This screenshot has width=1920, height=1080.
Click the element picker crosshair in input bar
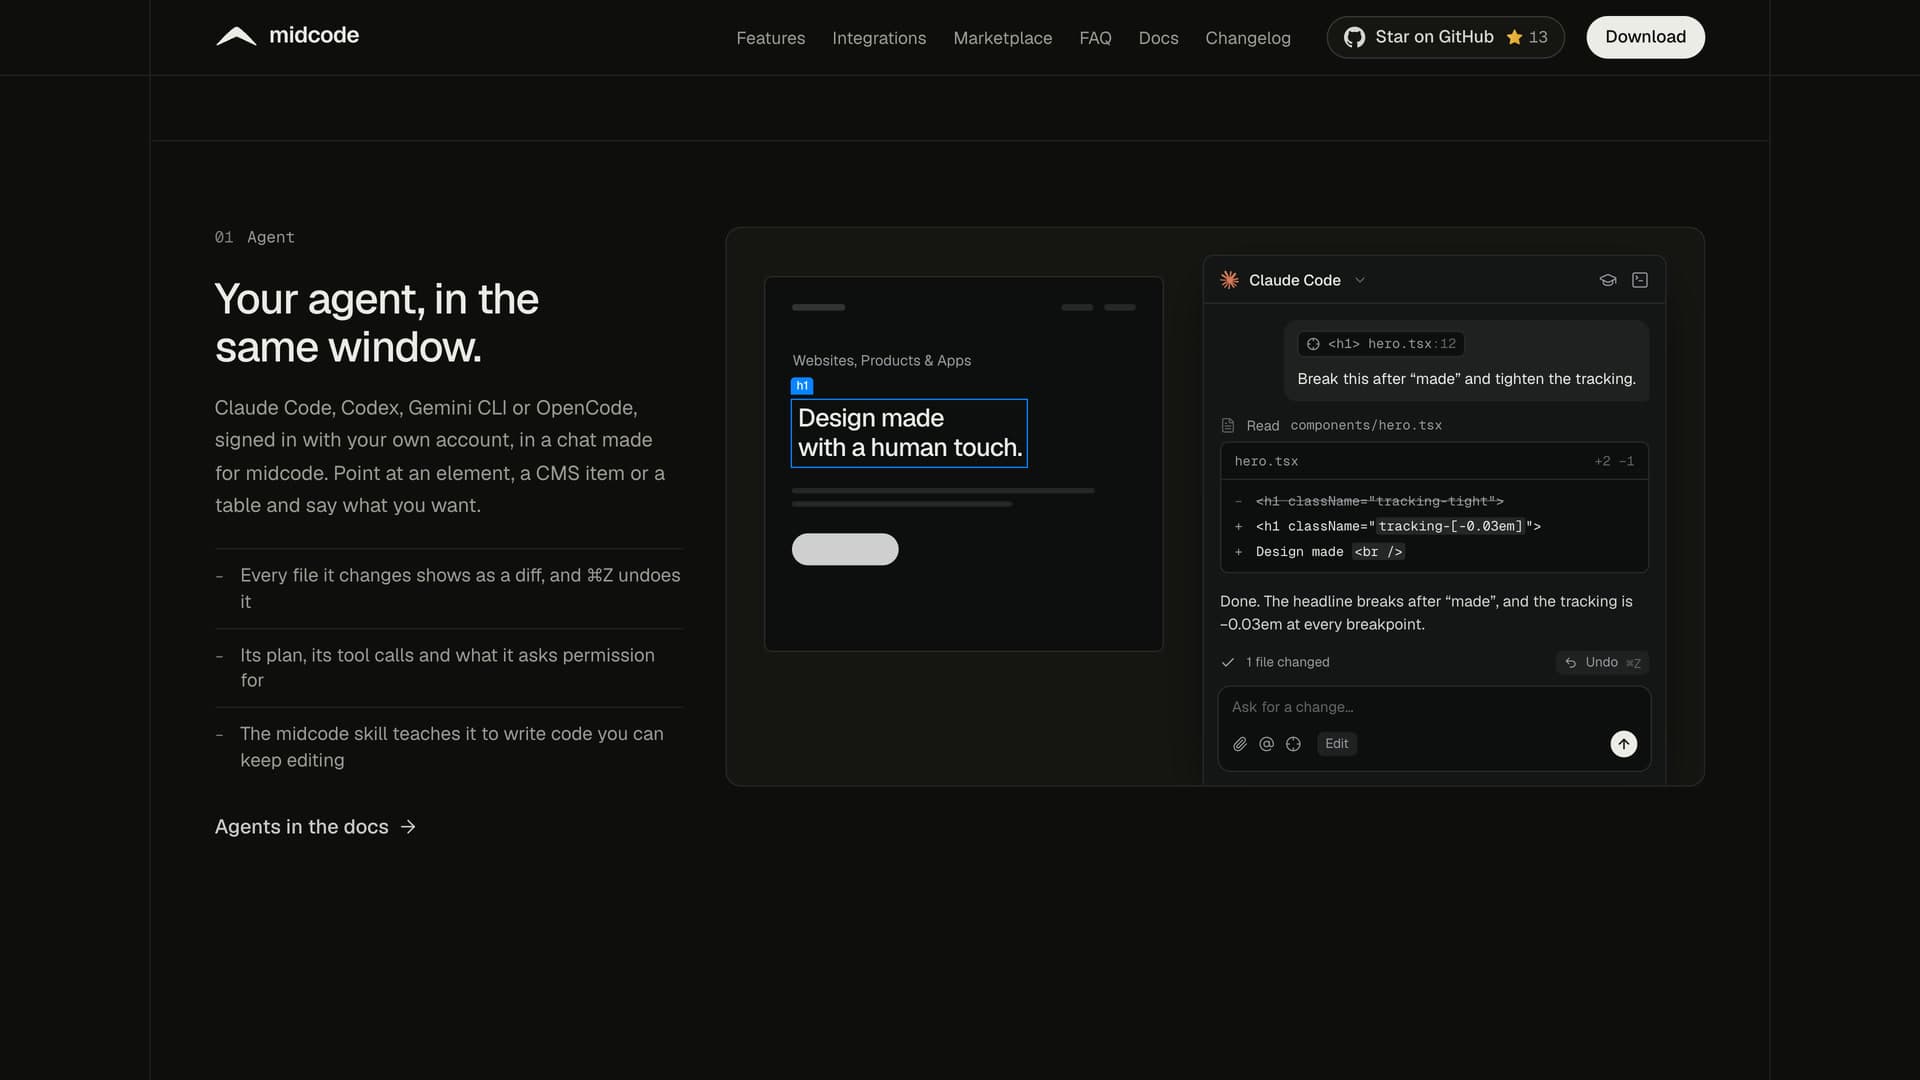tap(1293, 744)
